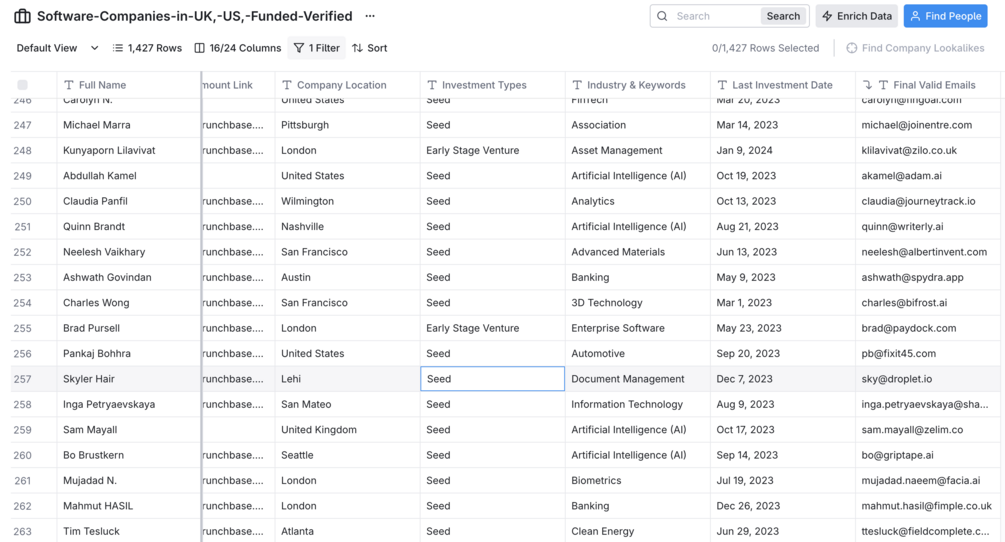Expand the Default View dropdown

[x=58, y=48]
